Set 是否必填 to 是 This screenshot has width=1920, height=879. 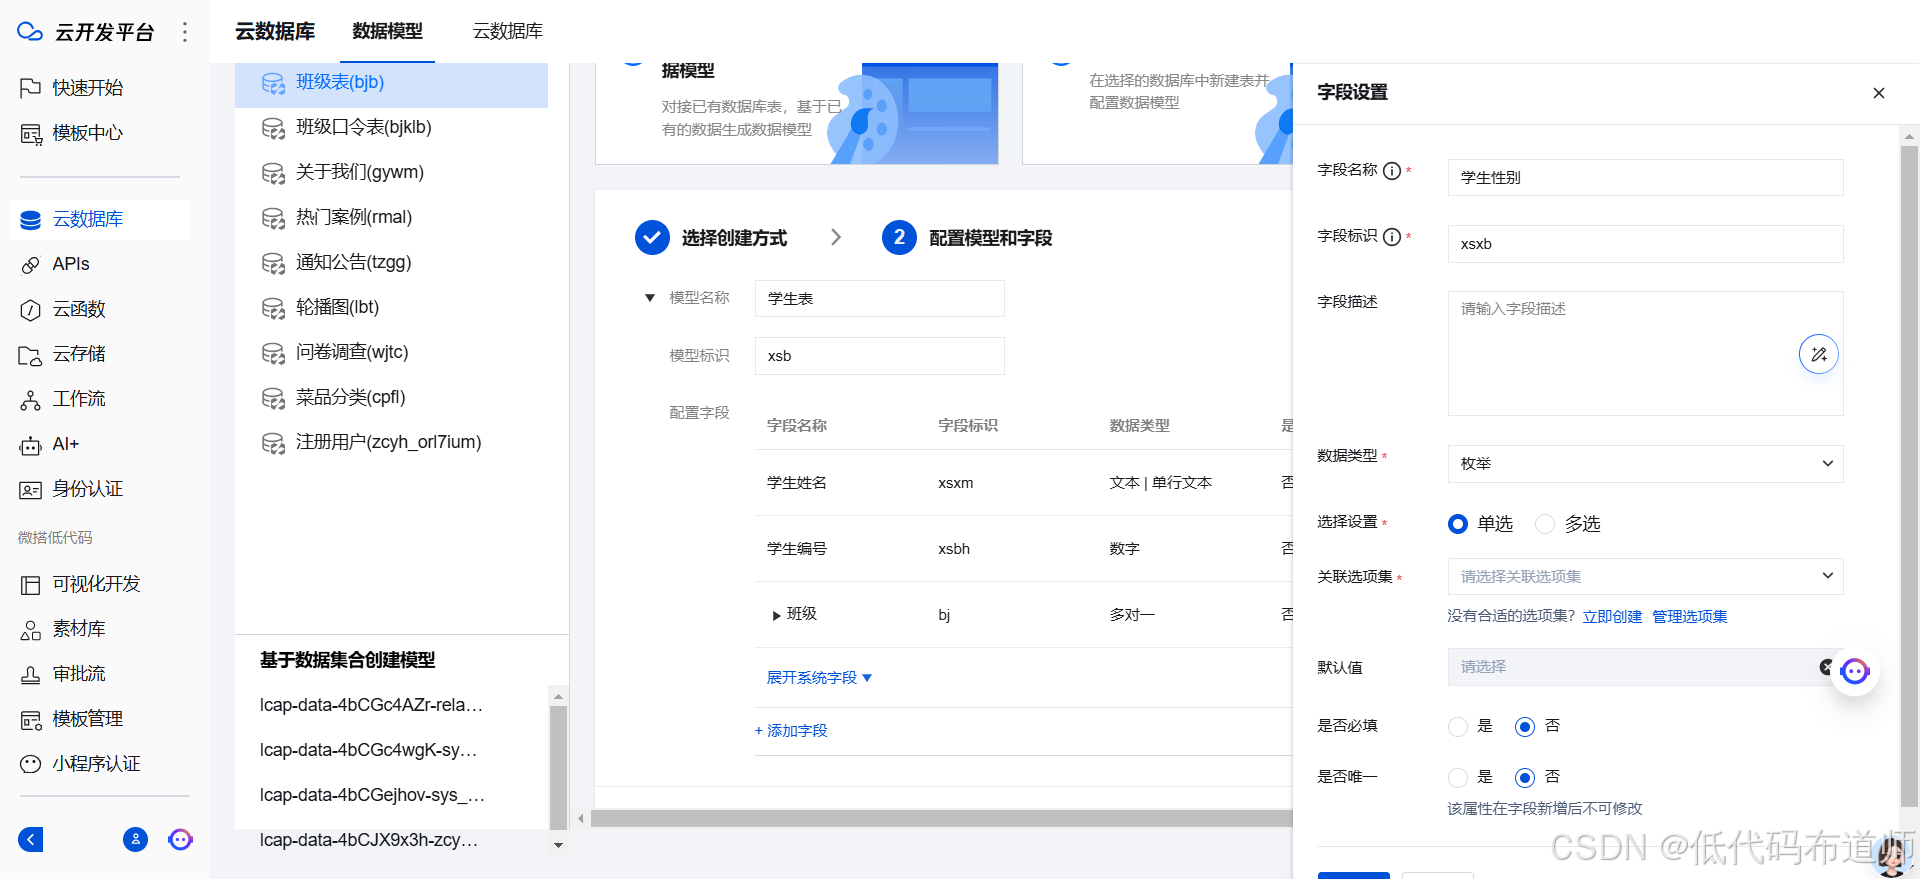1457,727
